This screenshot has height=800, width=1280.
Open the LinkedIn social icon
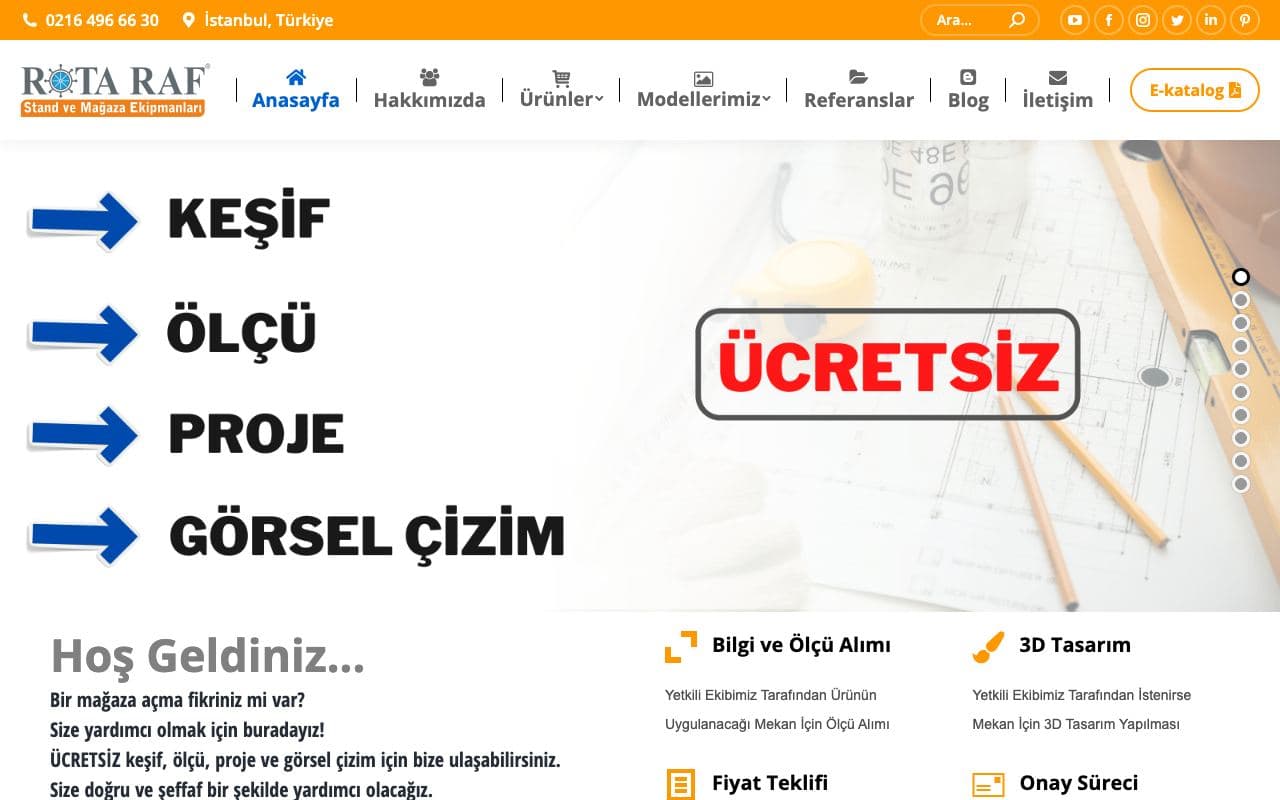click(1211, 20)
